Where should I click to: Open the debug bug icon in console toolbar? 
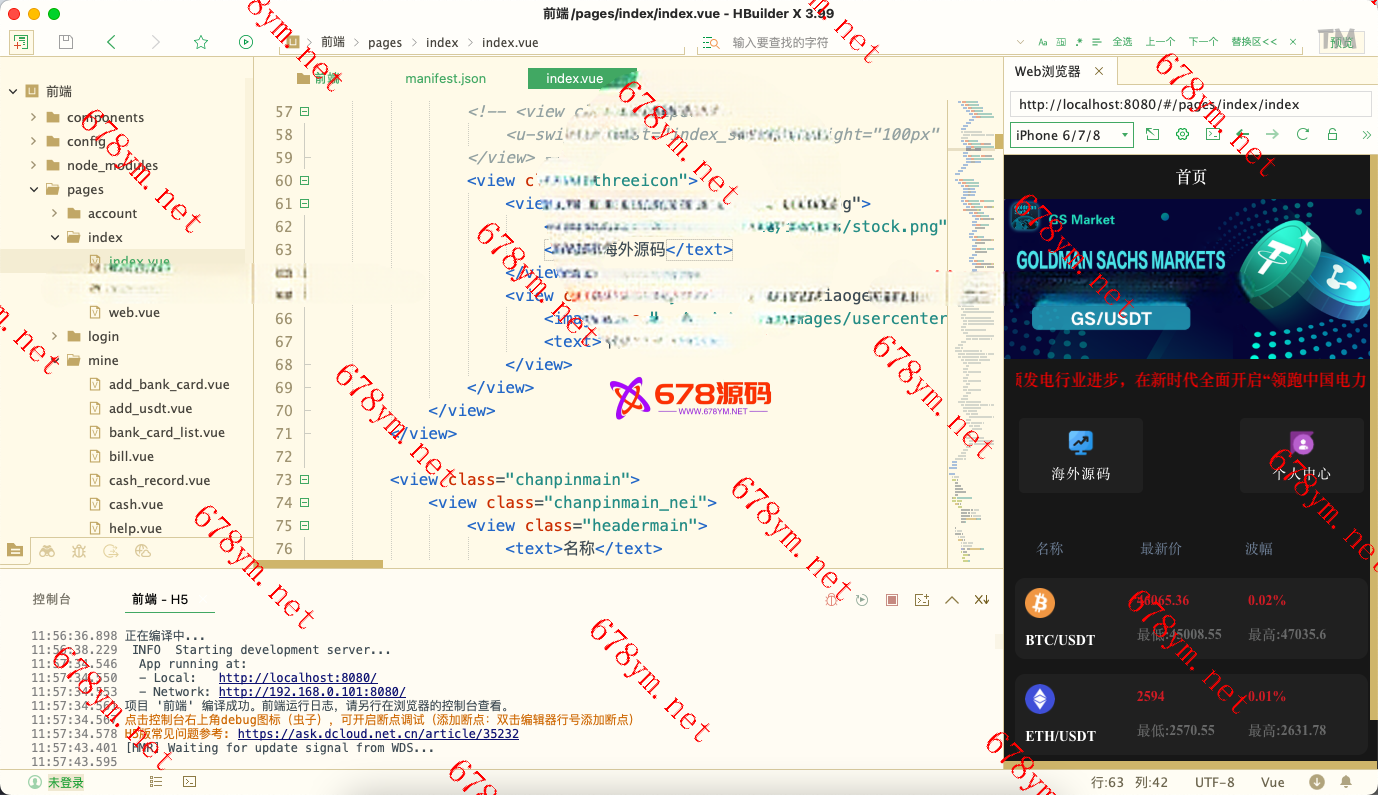(832, 598)
